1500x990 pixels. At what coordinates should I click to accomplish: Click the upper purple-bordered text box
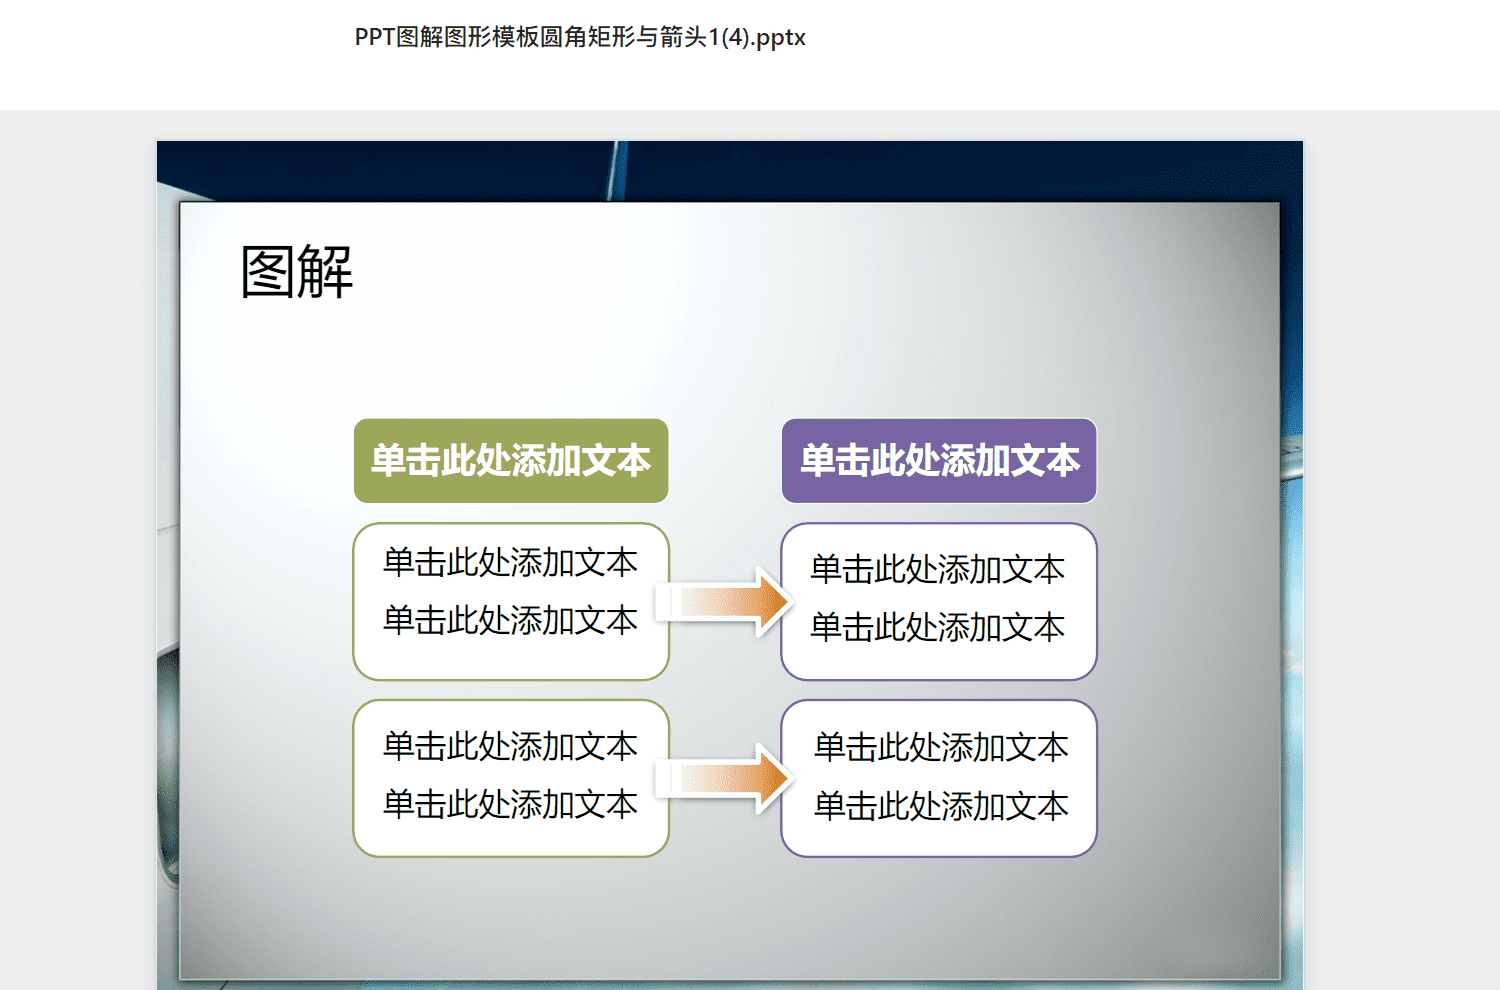(x=939, y=602)
